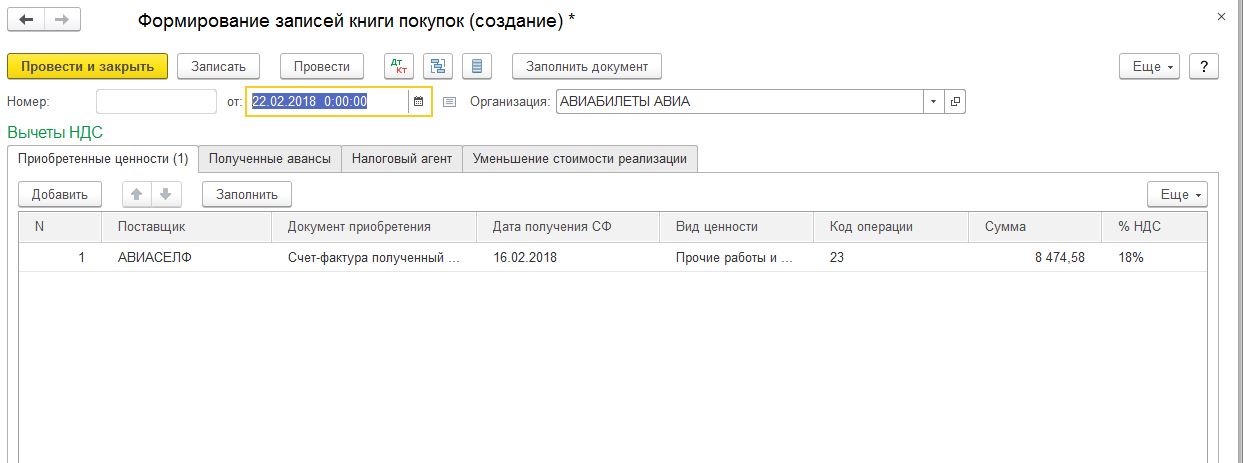Screen dimensions: 1243x463
Task: Switch to the Полученные авансы tab
Action: point(269,158)
